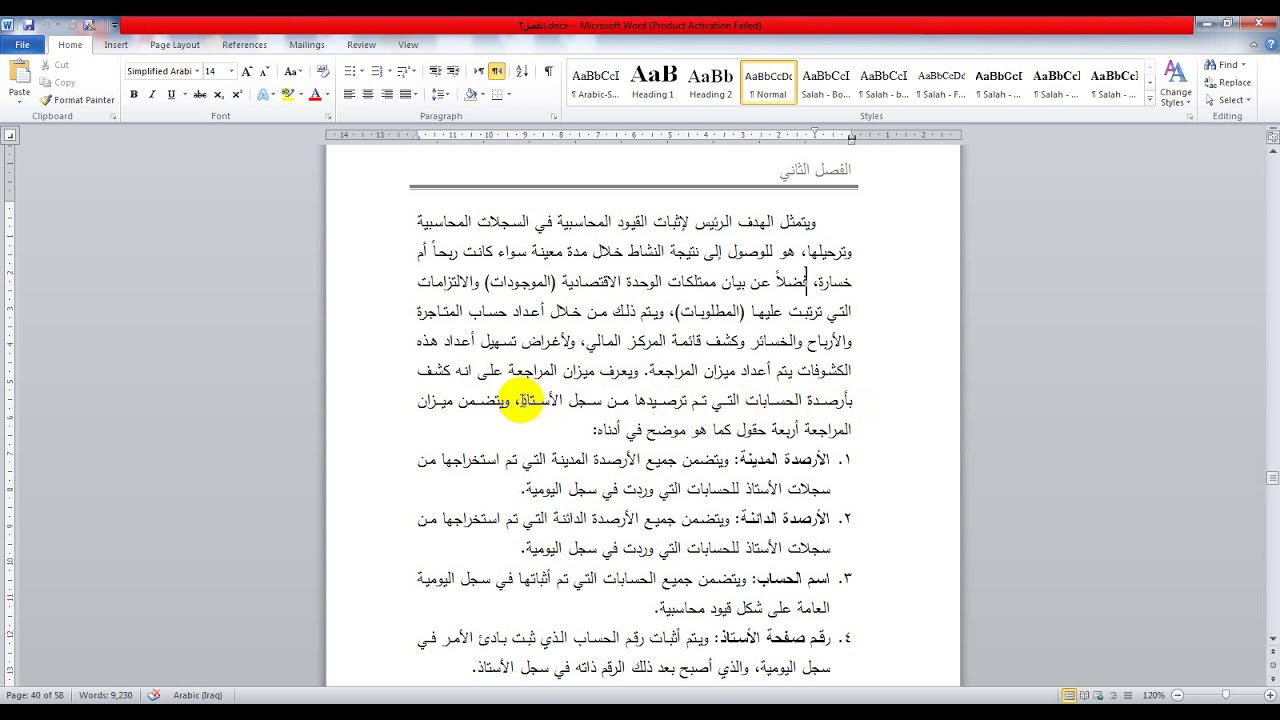Apply Heading 1 style
Screen dimensions: 1280x720
click(x=653, y=83)
